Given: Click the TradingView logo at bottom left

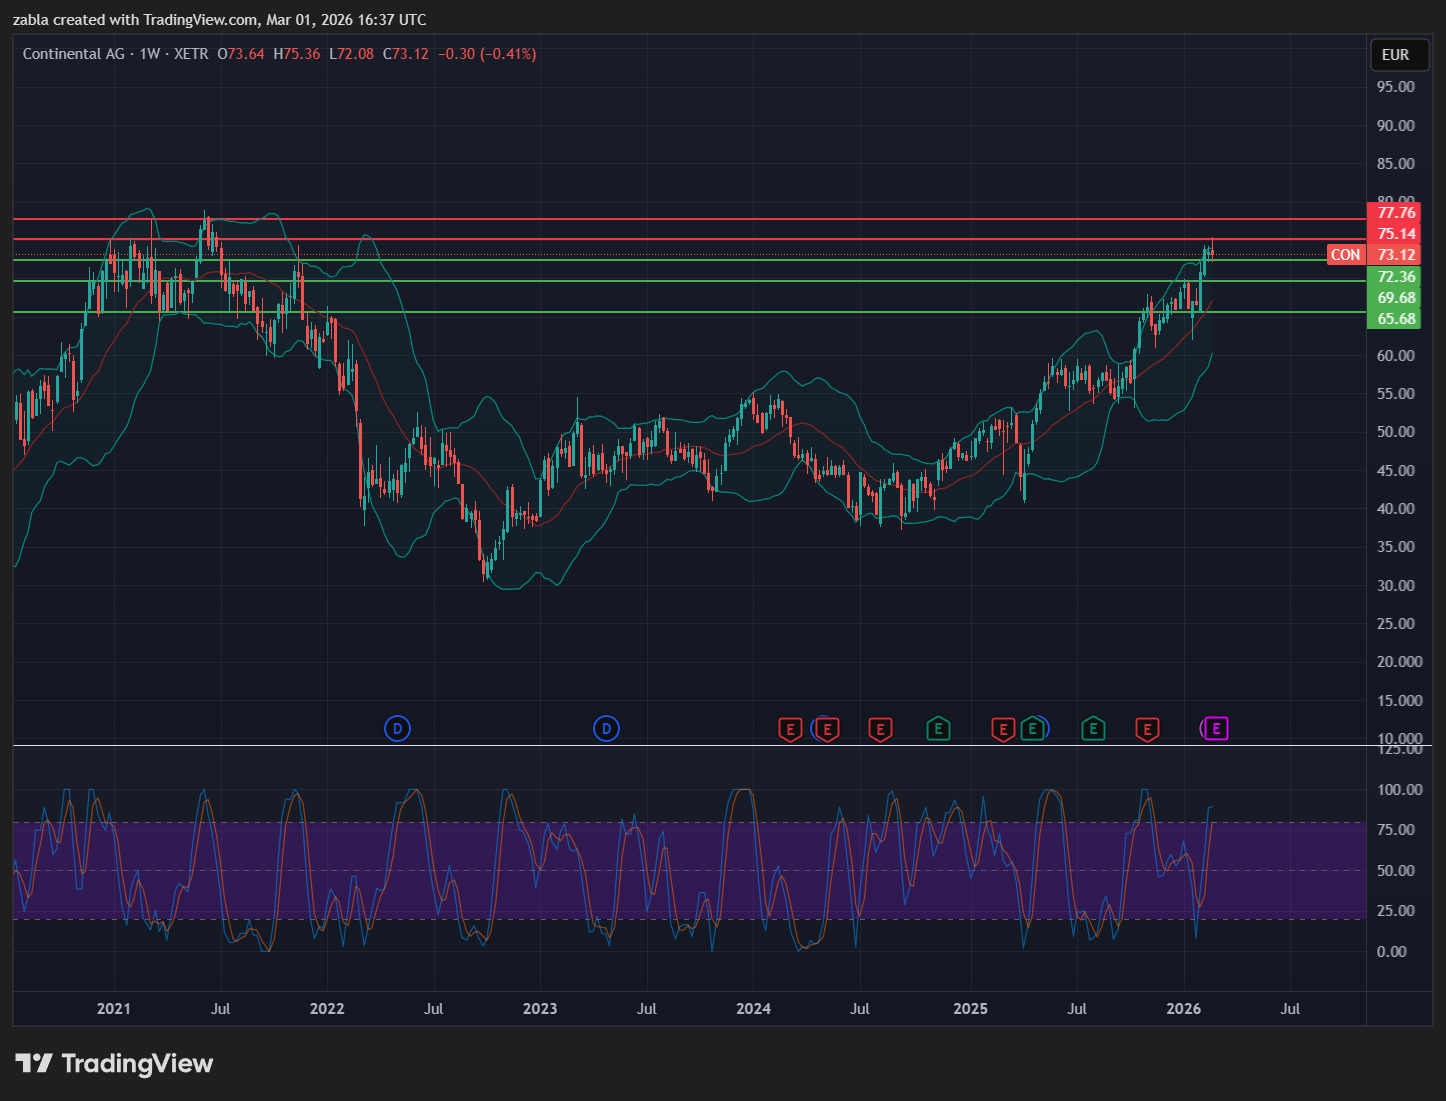Looking at the screenshot, I should 114,1063.
